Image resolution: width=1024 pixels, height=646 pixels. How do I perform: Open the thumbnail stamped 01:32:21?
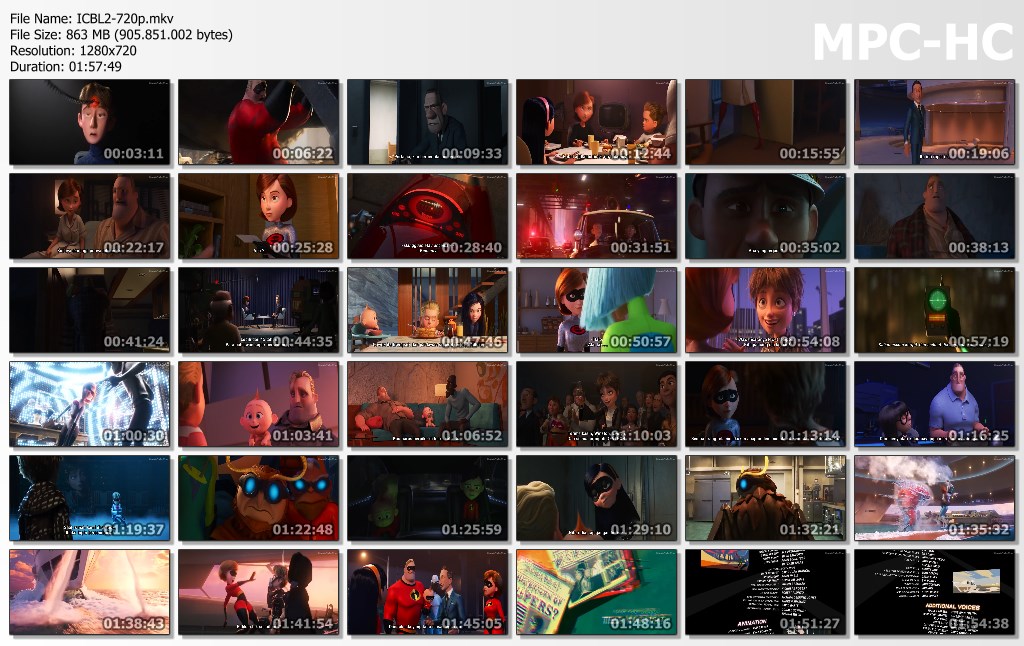click(765, 498)
